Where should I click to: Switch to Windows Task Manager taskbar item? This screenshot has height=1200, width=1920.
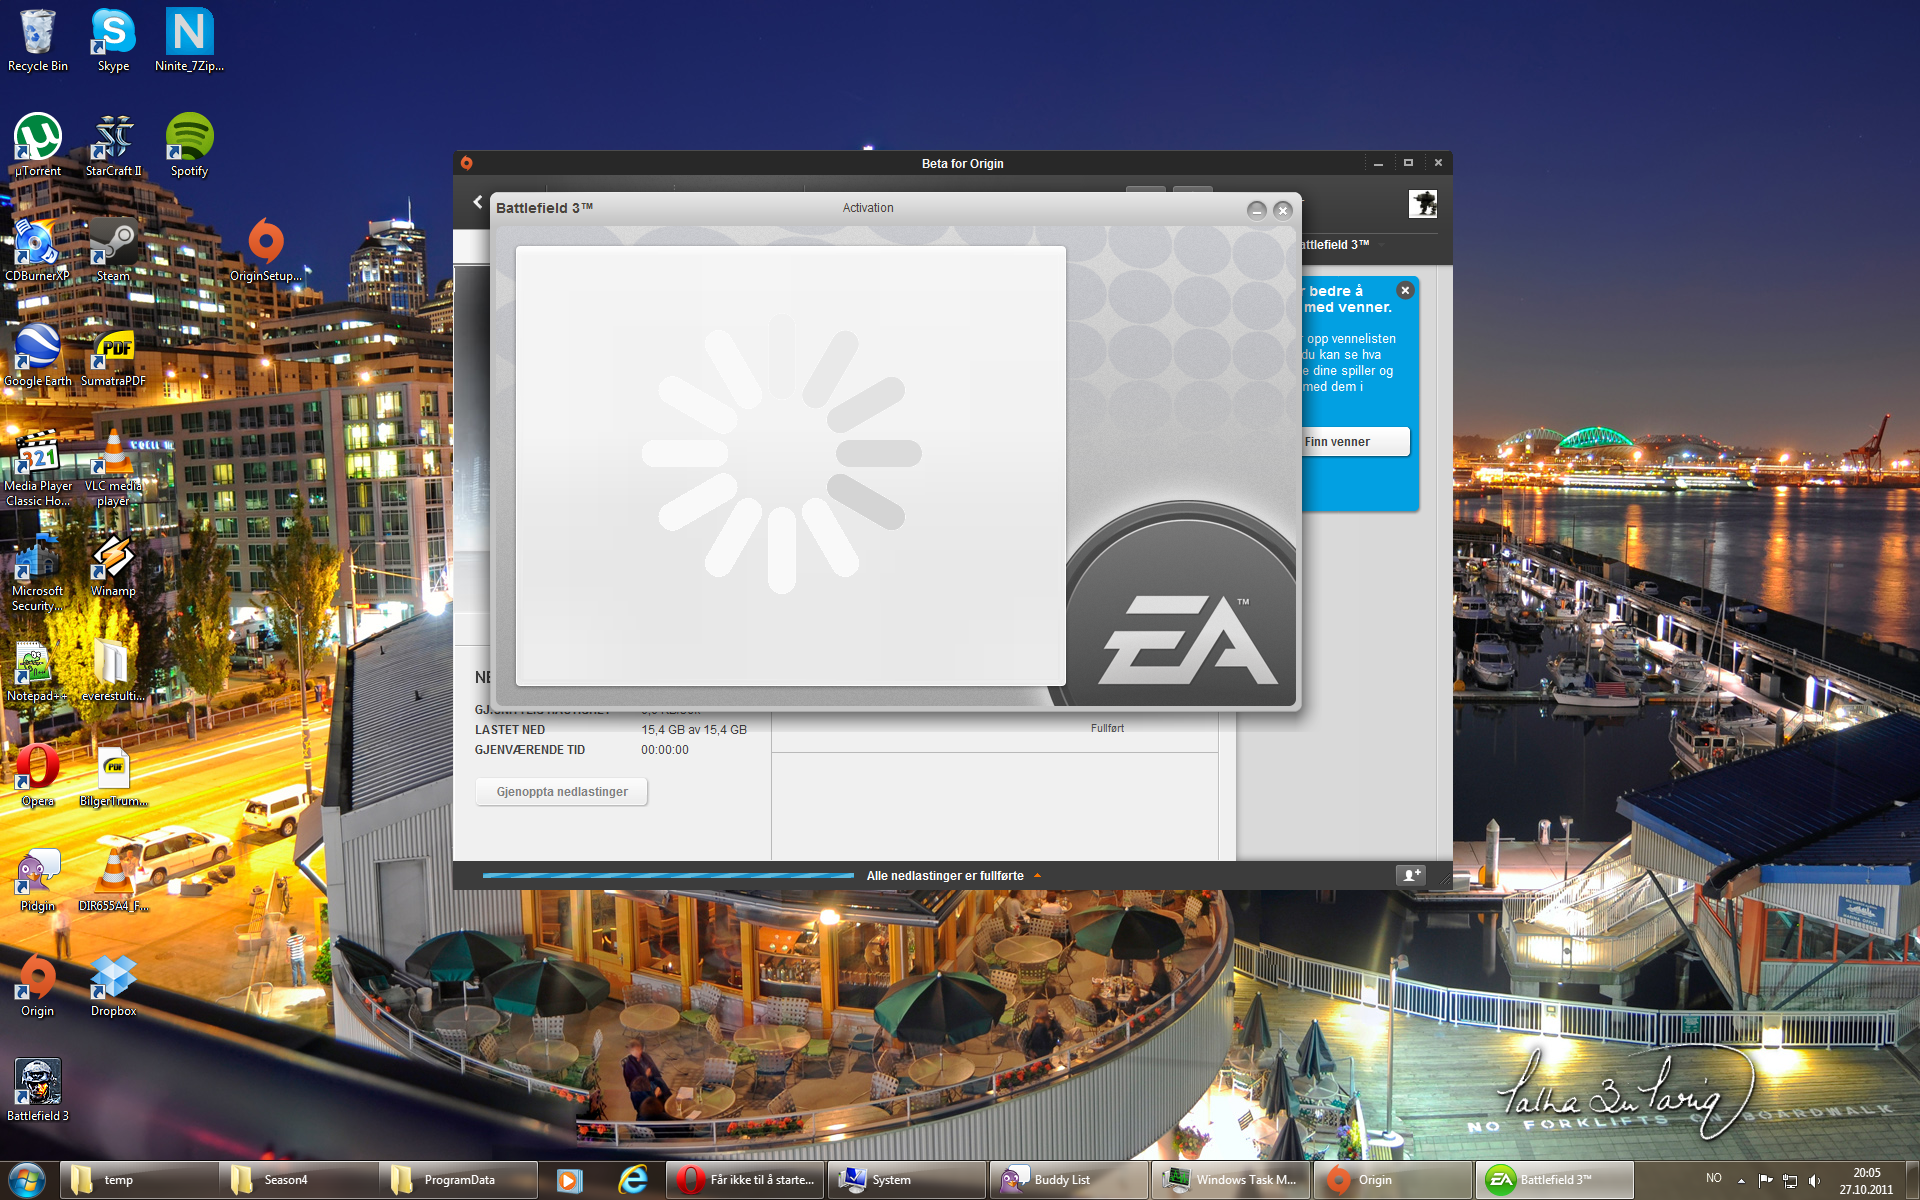1231,1180
